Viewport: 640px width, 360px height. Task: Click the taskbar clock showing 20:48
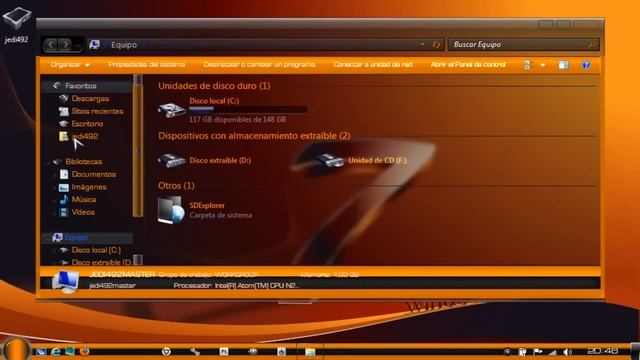(602, 351)
